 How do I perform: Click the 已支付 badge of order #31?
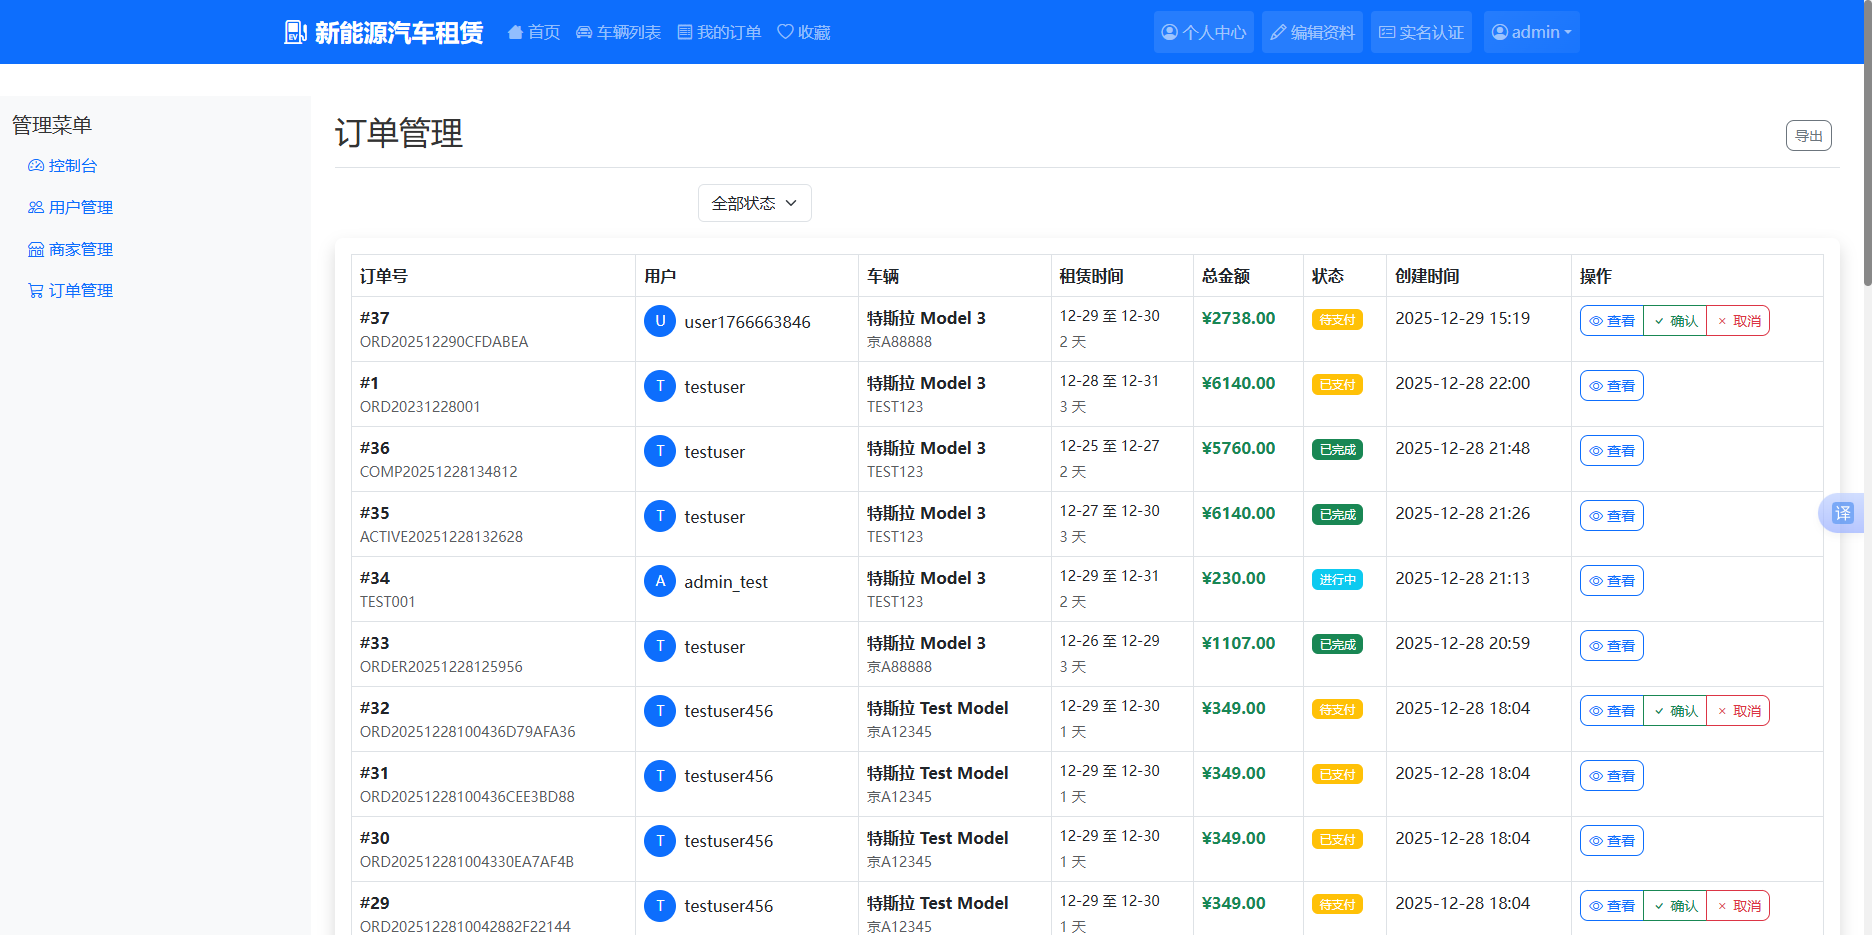[x=1337, y=775]
